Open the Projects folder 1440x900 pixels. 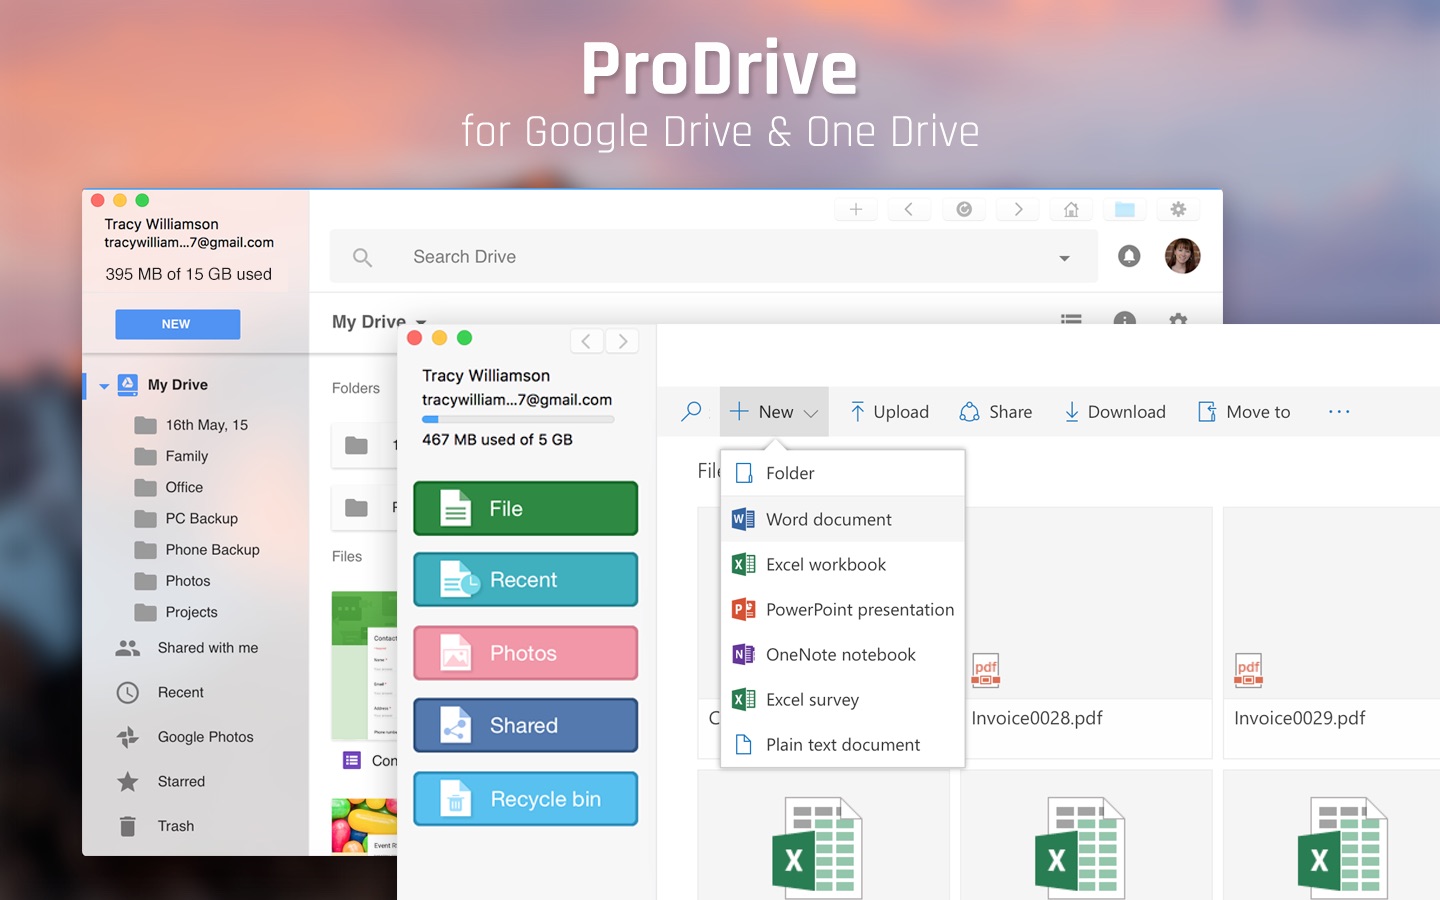coord(176,612)
